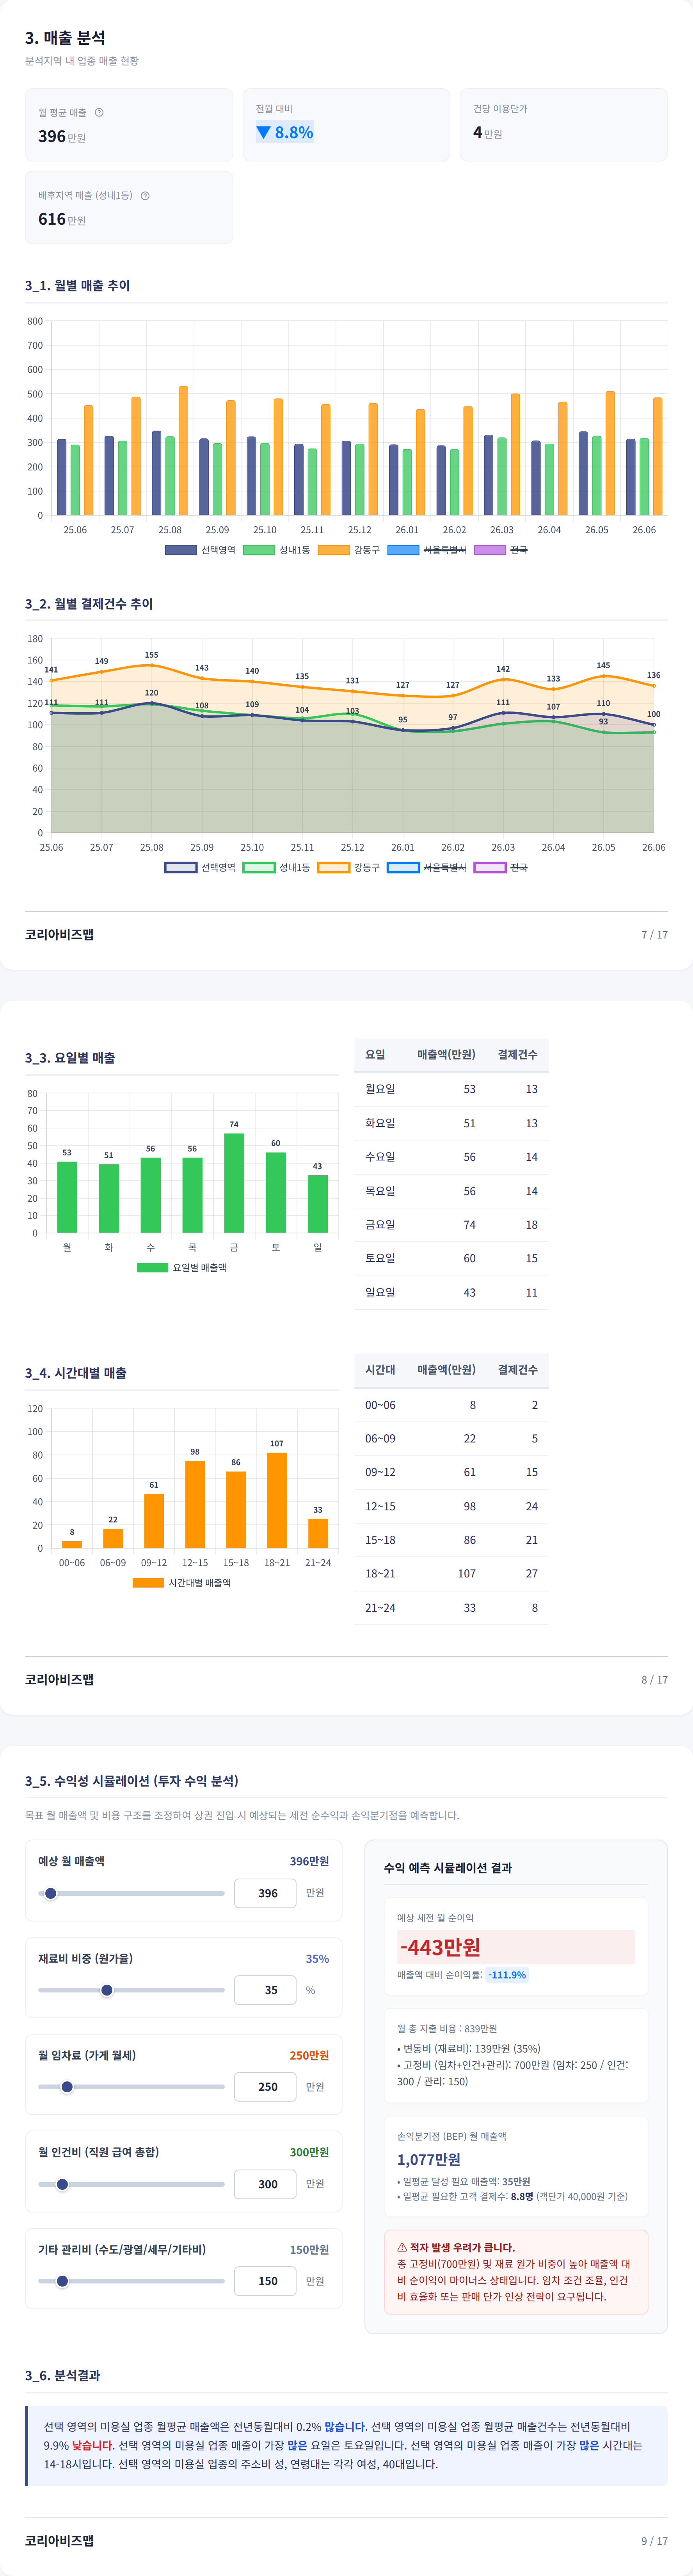Adjust the 기타 관리비 slider
Viewport: 693px width, 2576px height.
coord(131,2281)
